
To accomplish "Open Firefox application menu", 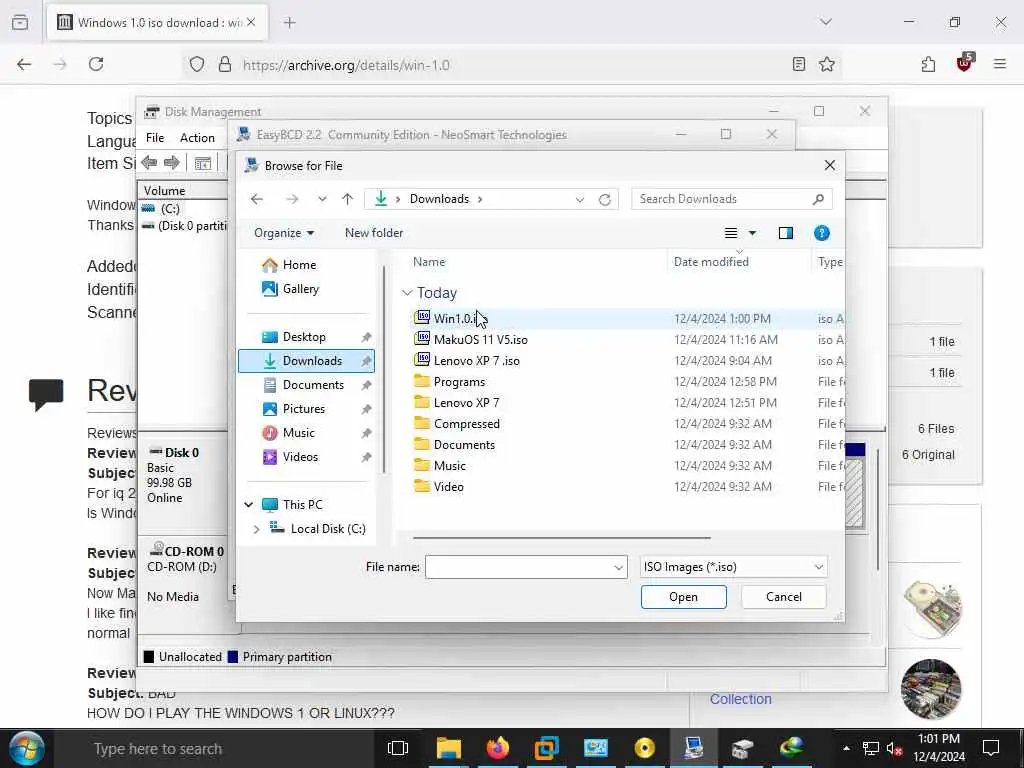I will (x=1000, y=64).
